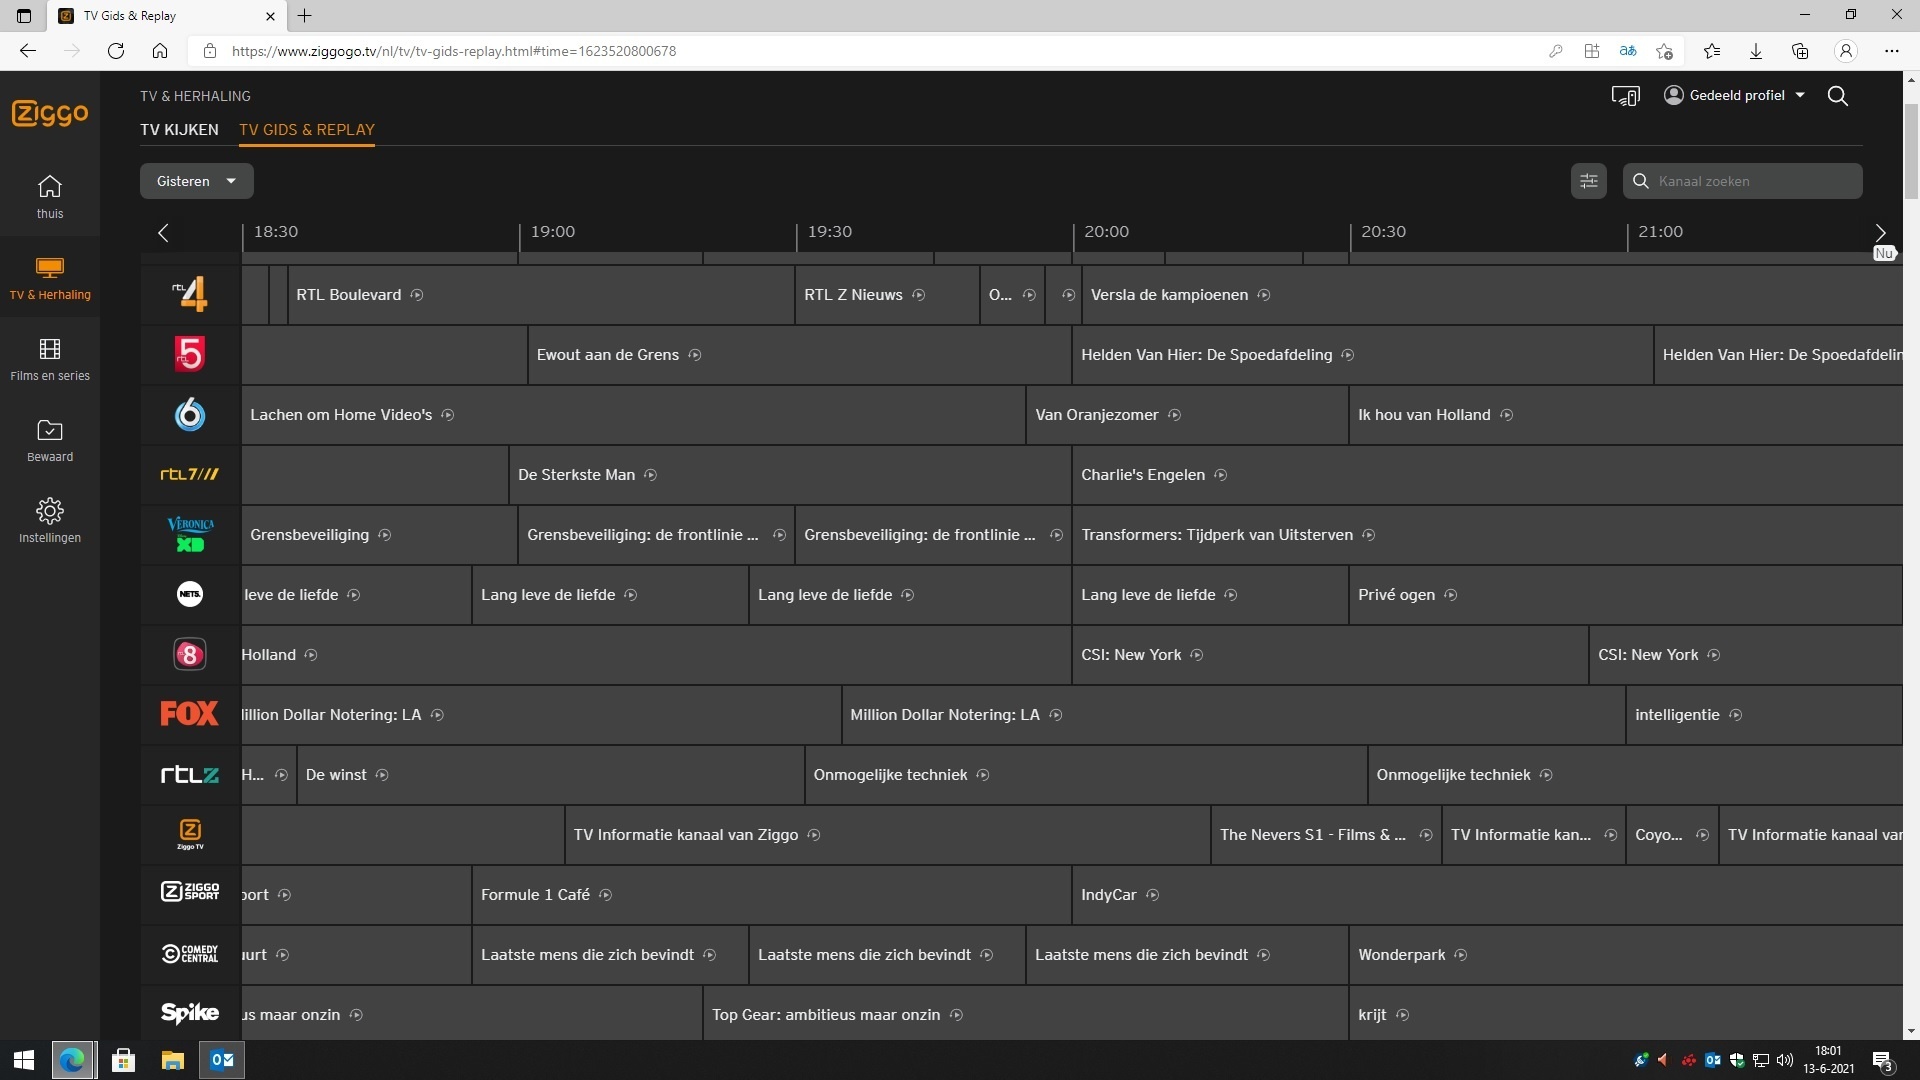Click browser tab TV Gids & Replay
Screen dimensions: 1920x1080
(x=167, y=16)
